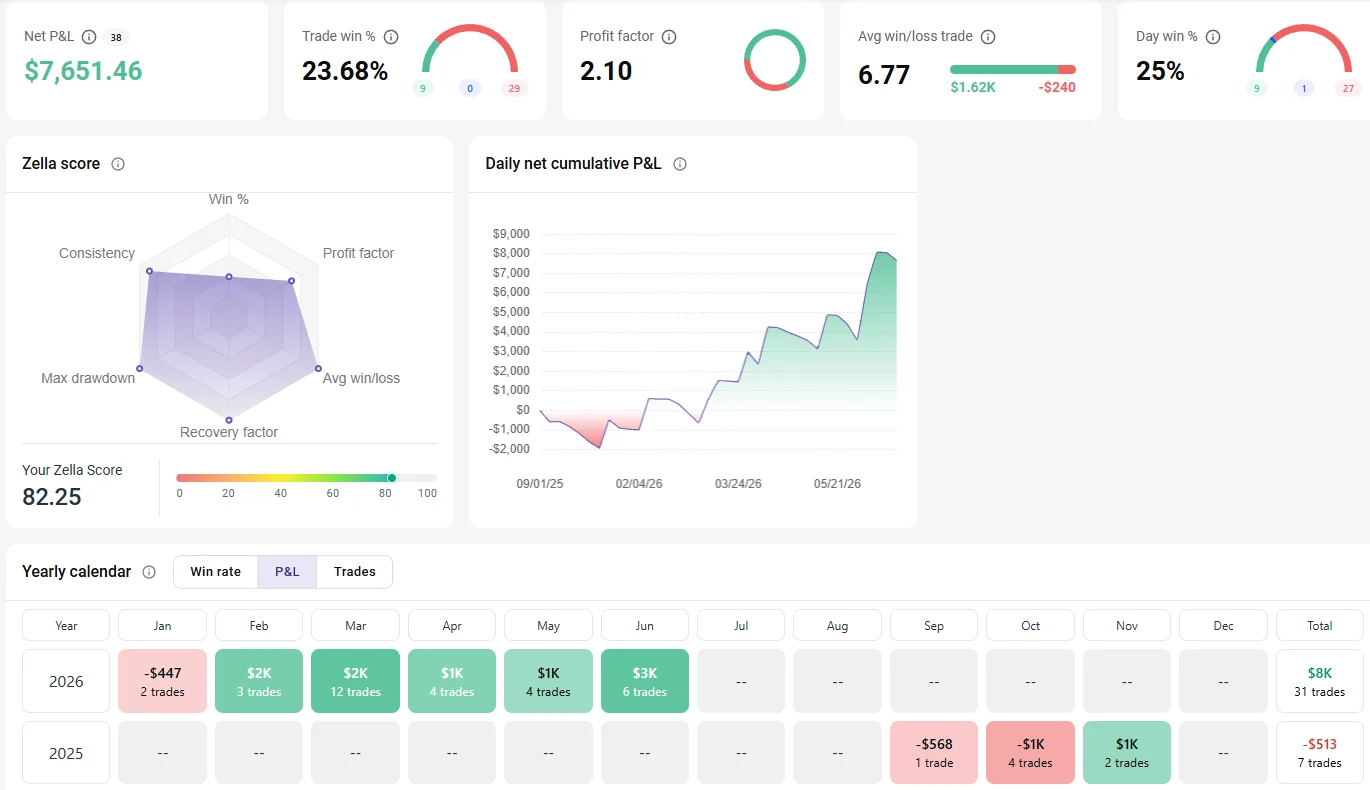Click the 2025 total cell showing -$513
Screen dimensions: 1370x790
[1320, 752]
